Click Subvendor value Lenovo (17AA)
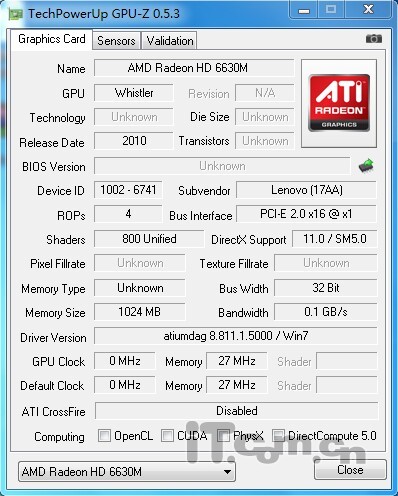 tap(307, 190)
